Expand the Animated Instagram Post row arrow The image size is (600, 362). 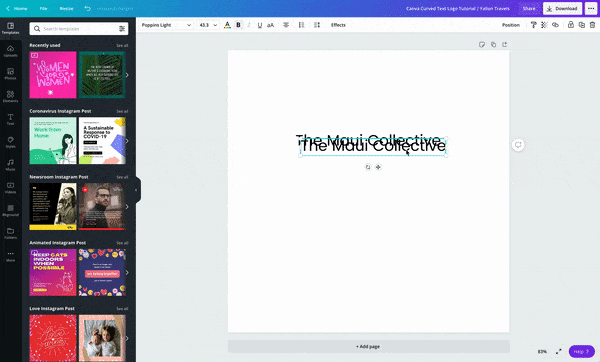click(127, 272)
